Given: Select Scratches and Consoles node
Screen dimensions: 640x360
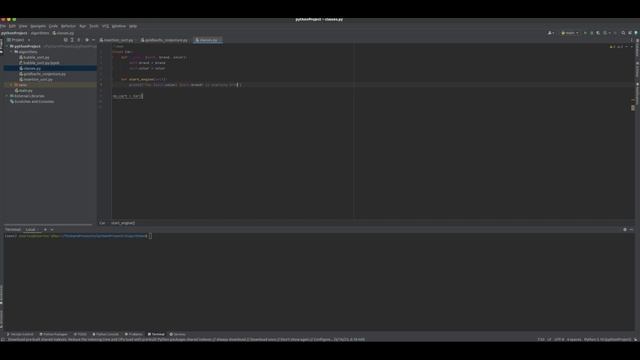Looking at the screenshot, I should (x=33, y=102).
